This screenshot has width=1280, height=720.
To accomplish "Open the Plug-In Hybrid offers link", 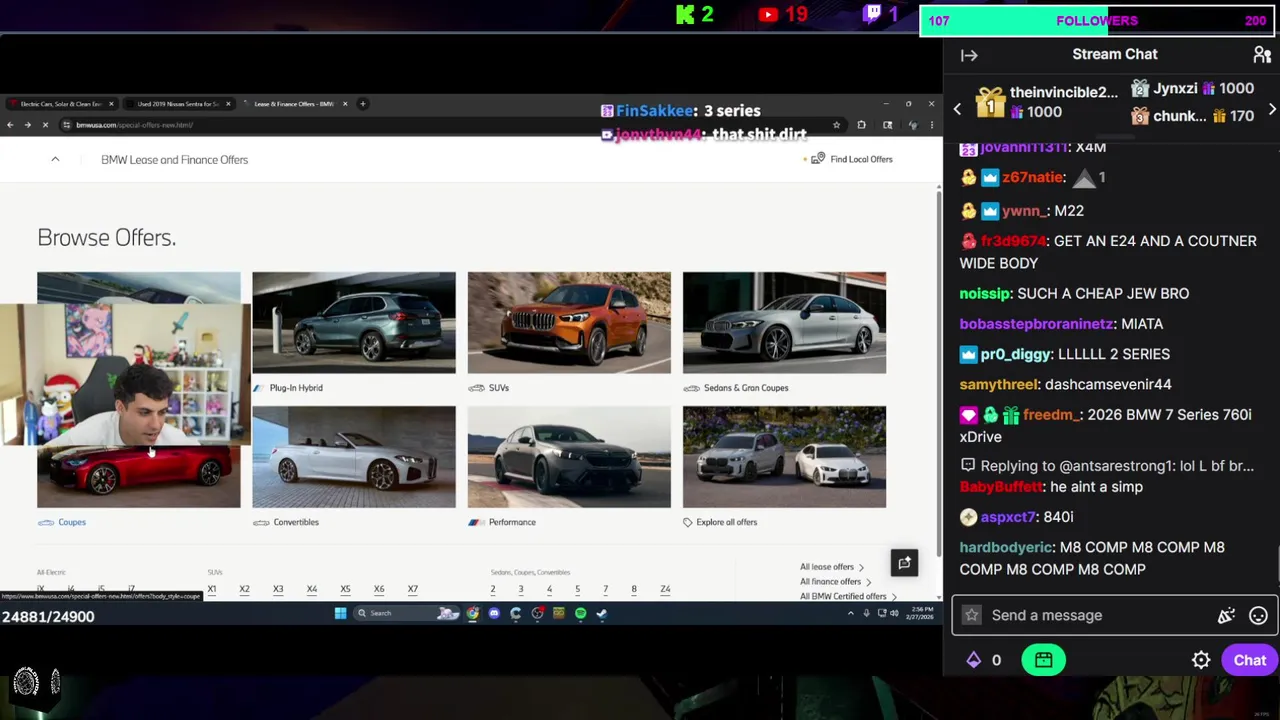I will coord(296,388).
